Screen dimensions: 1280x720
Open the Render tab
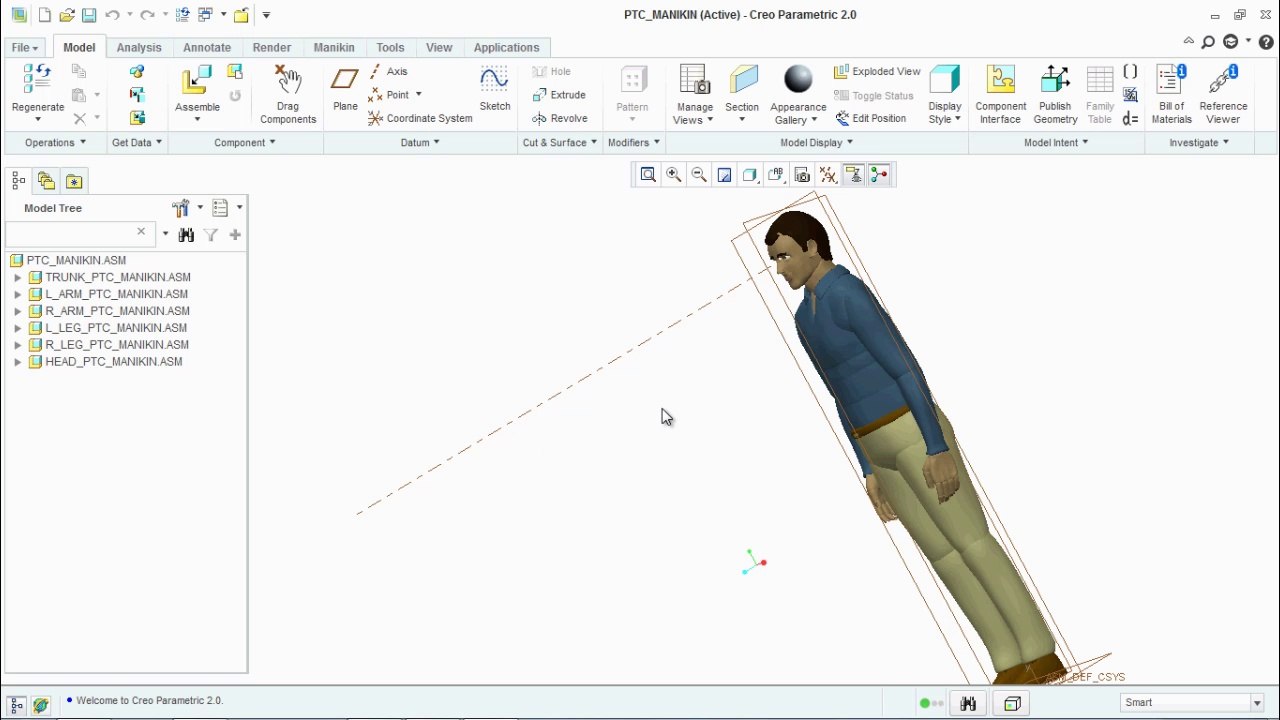coord(272,47)
